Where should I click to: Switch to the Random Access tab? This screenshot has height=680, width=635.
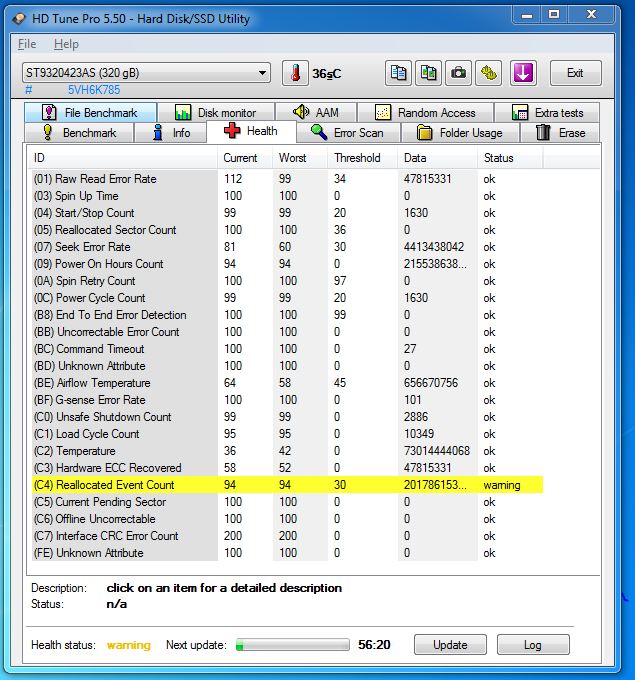[425, 112]
